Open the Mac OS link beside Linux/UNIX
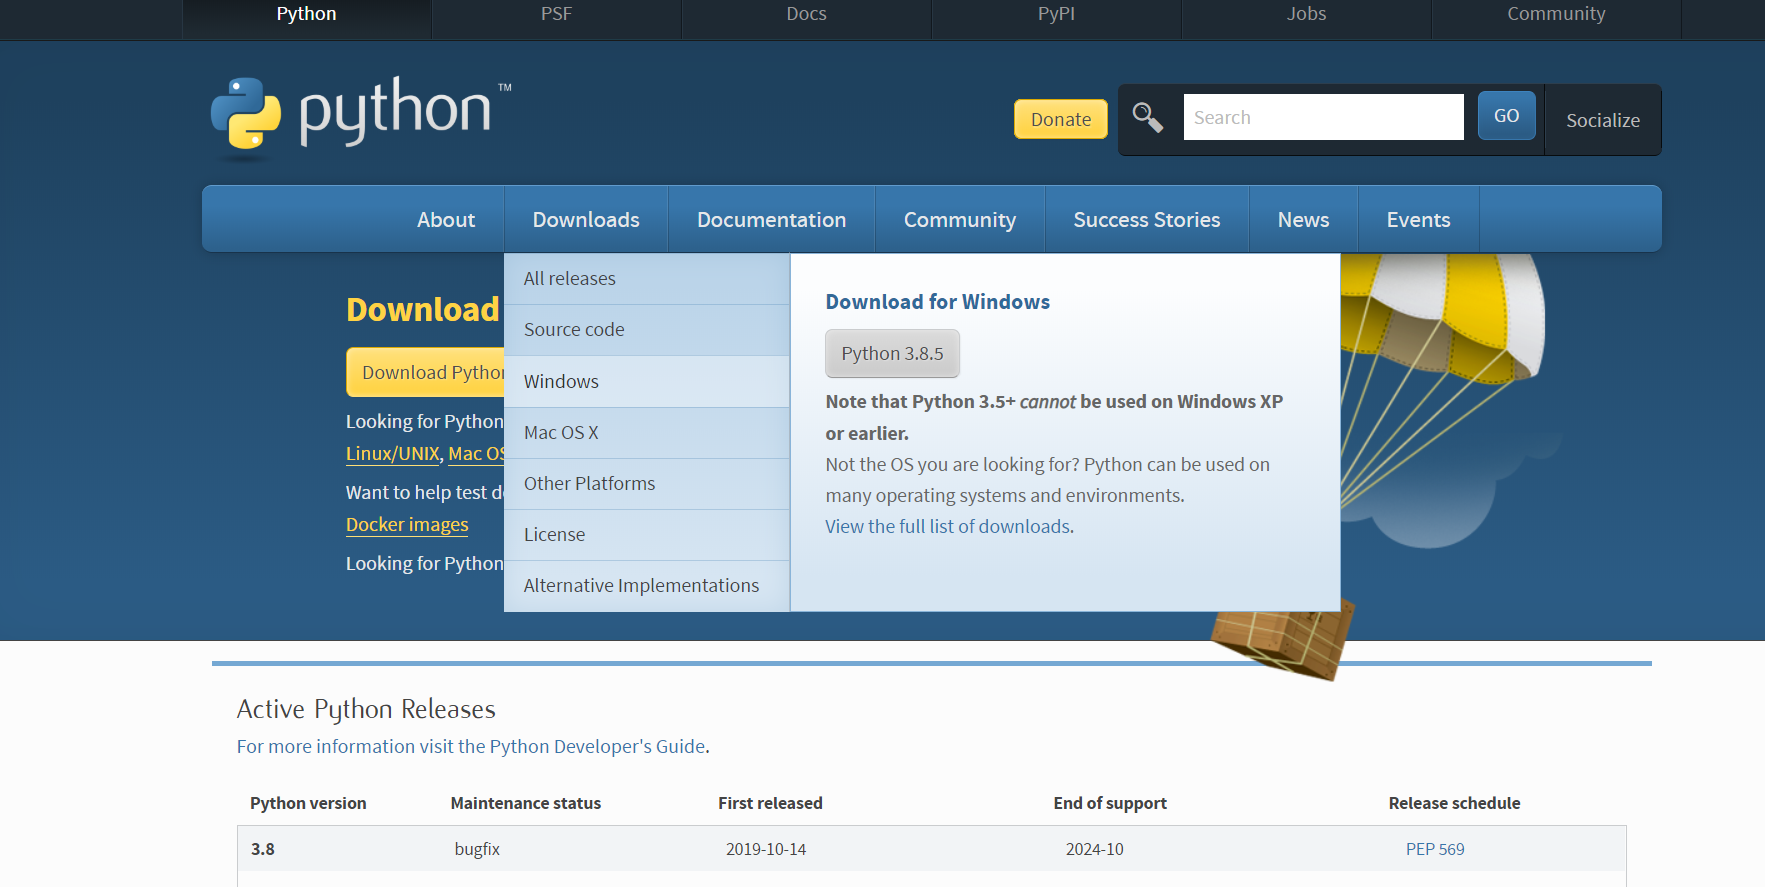The width and height of the screenshot is (1765, 887). pyautogui.click(x=476, y=453)
